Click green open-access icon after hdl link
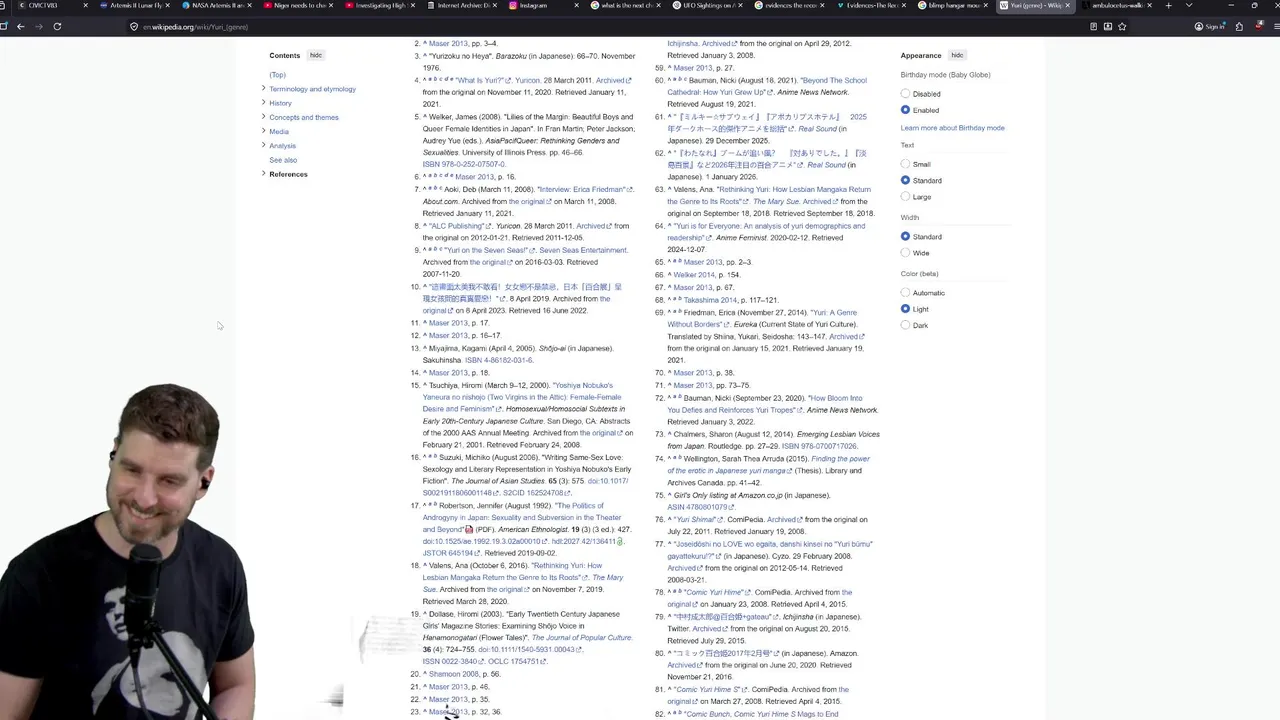This screenshot has height=720, width=1280. click(x=620, y=541)
